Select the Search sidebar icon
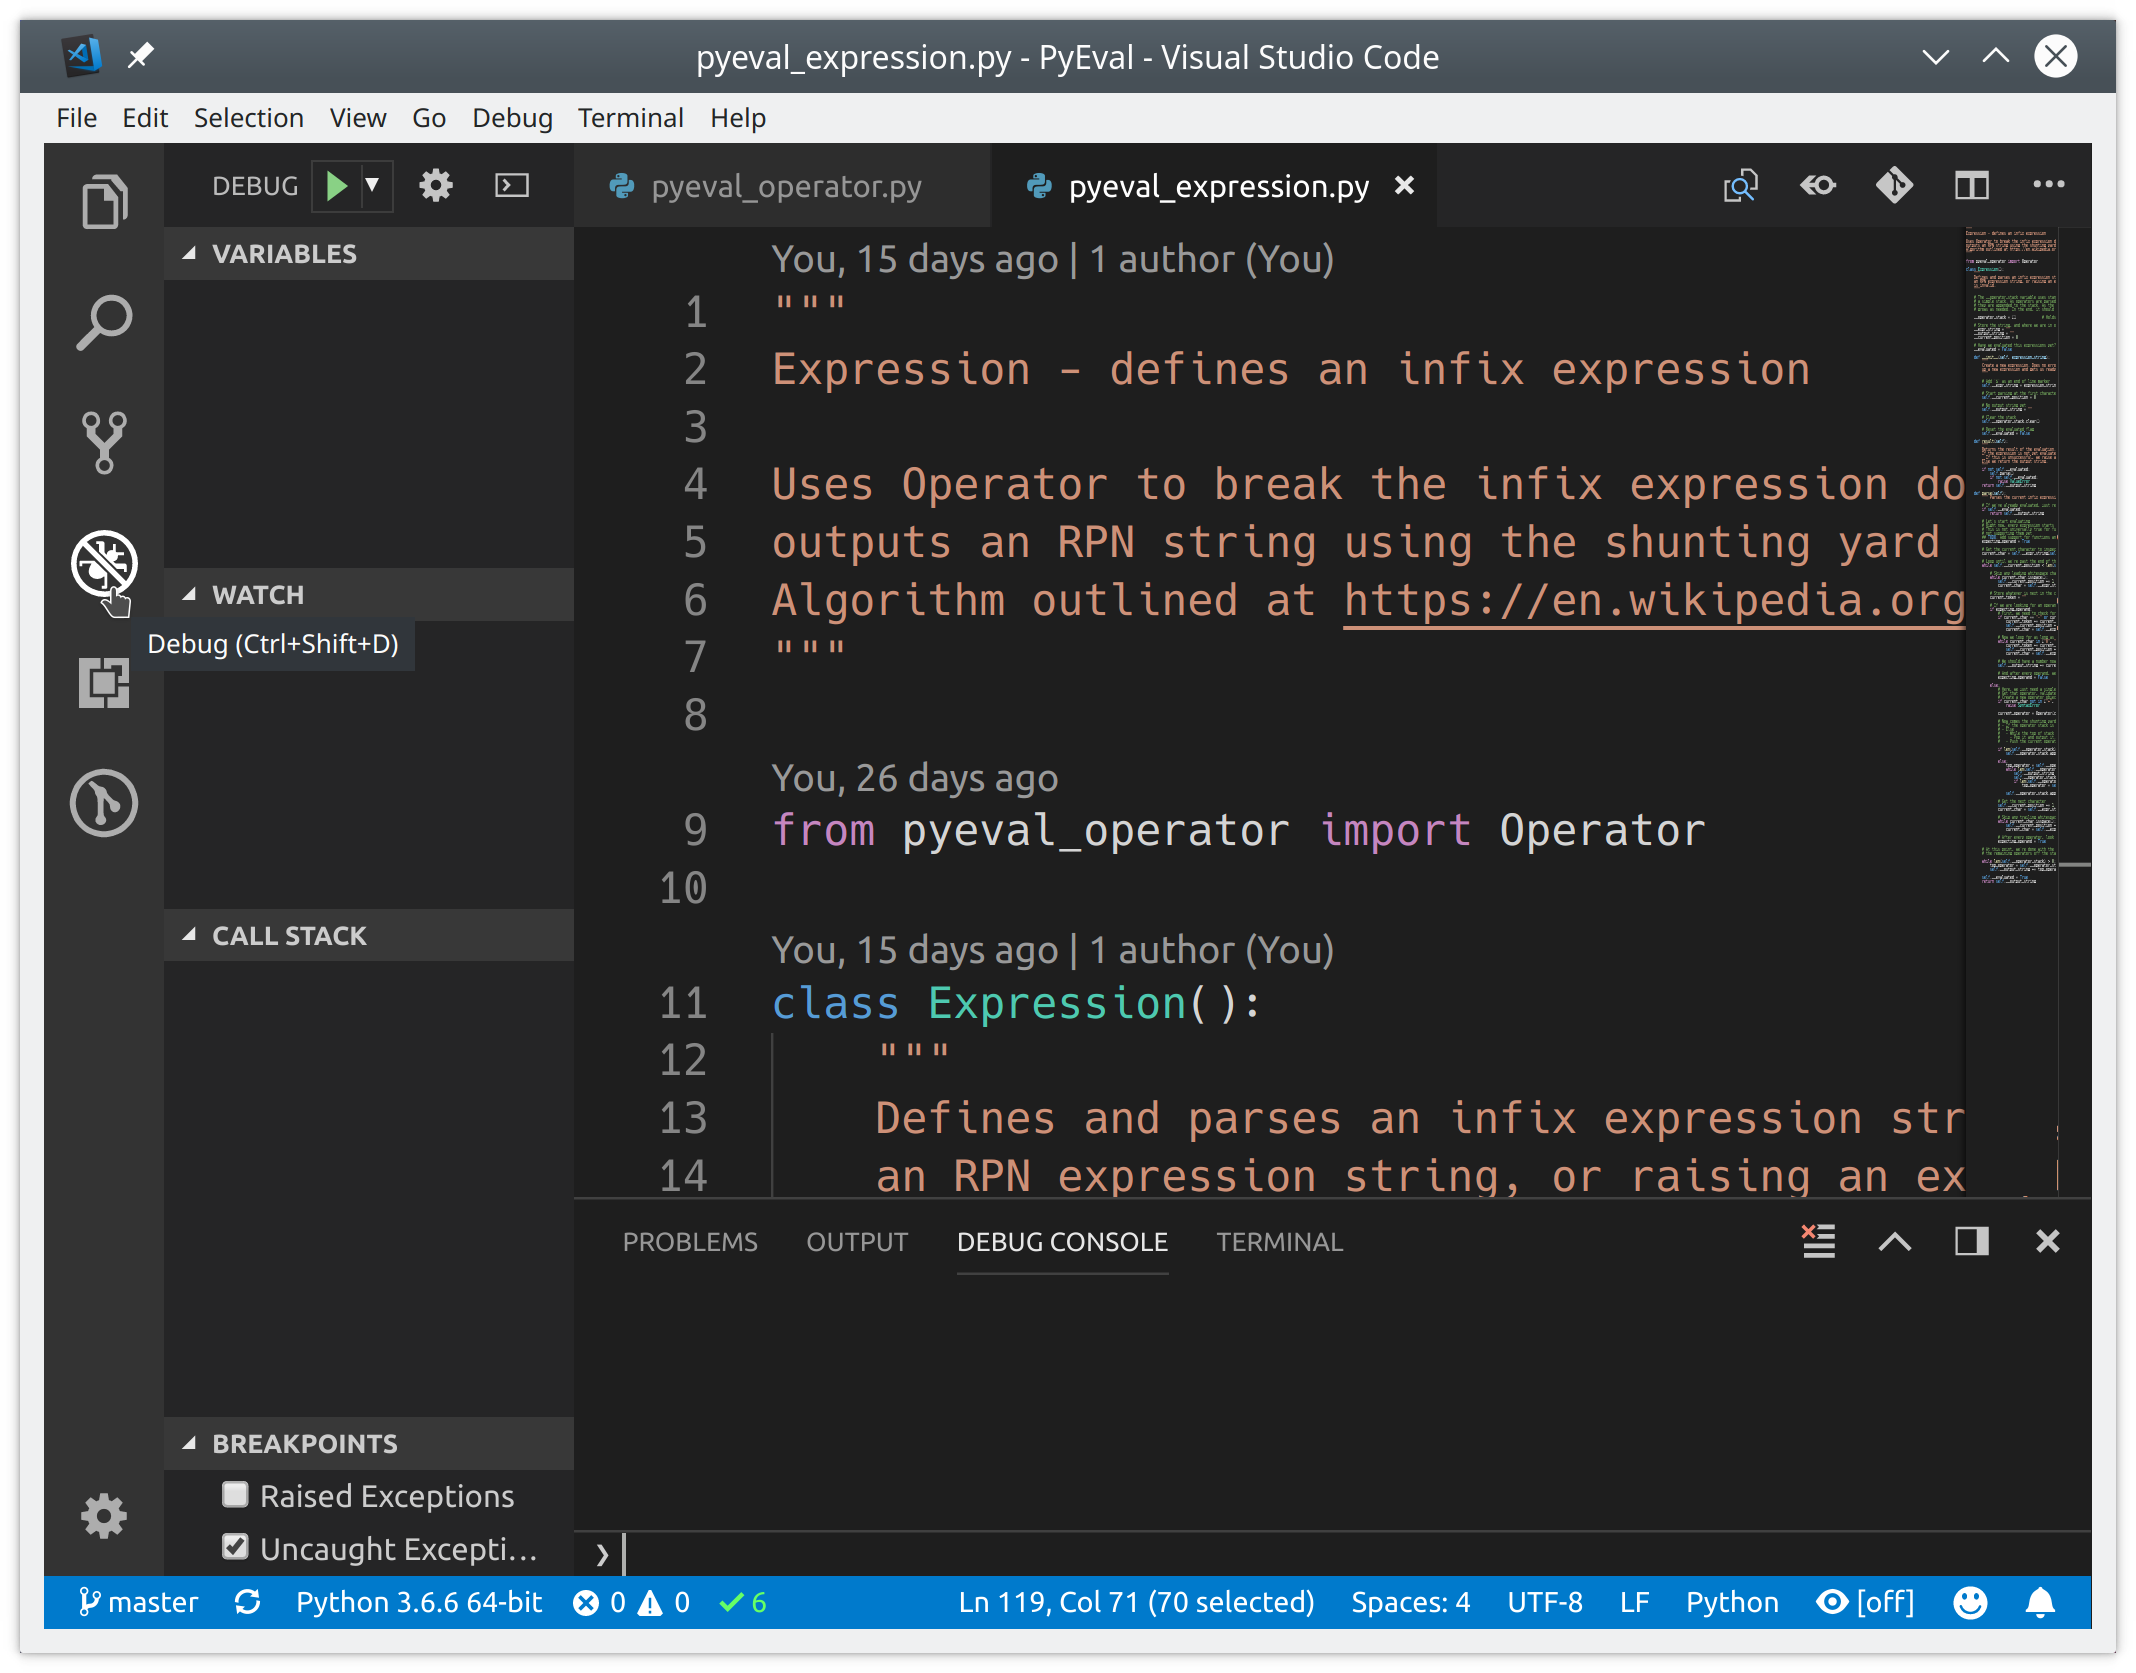 [104, 322]
